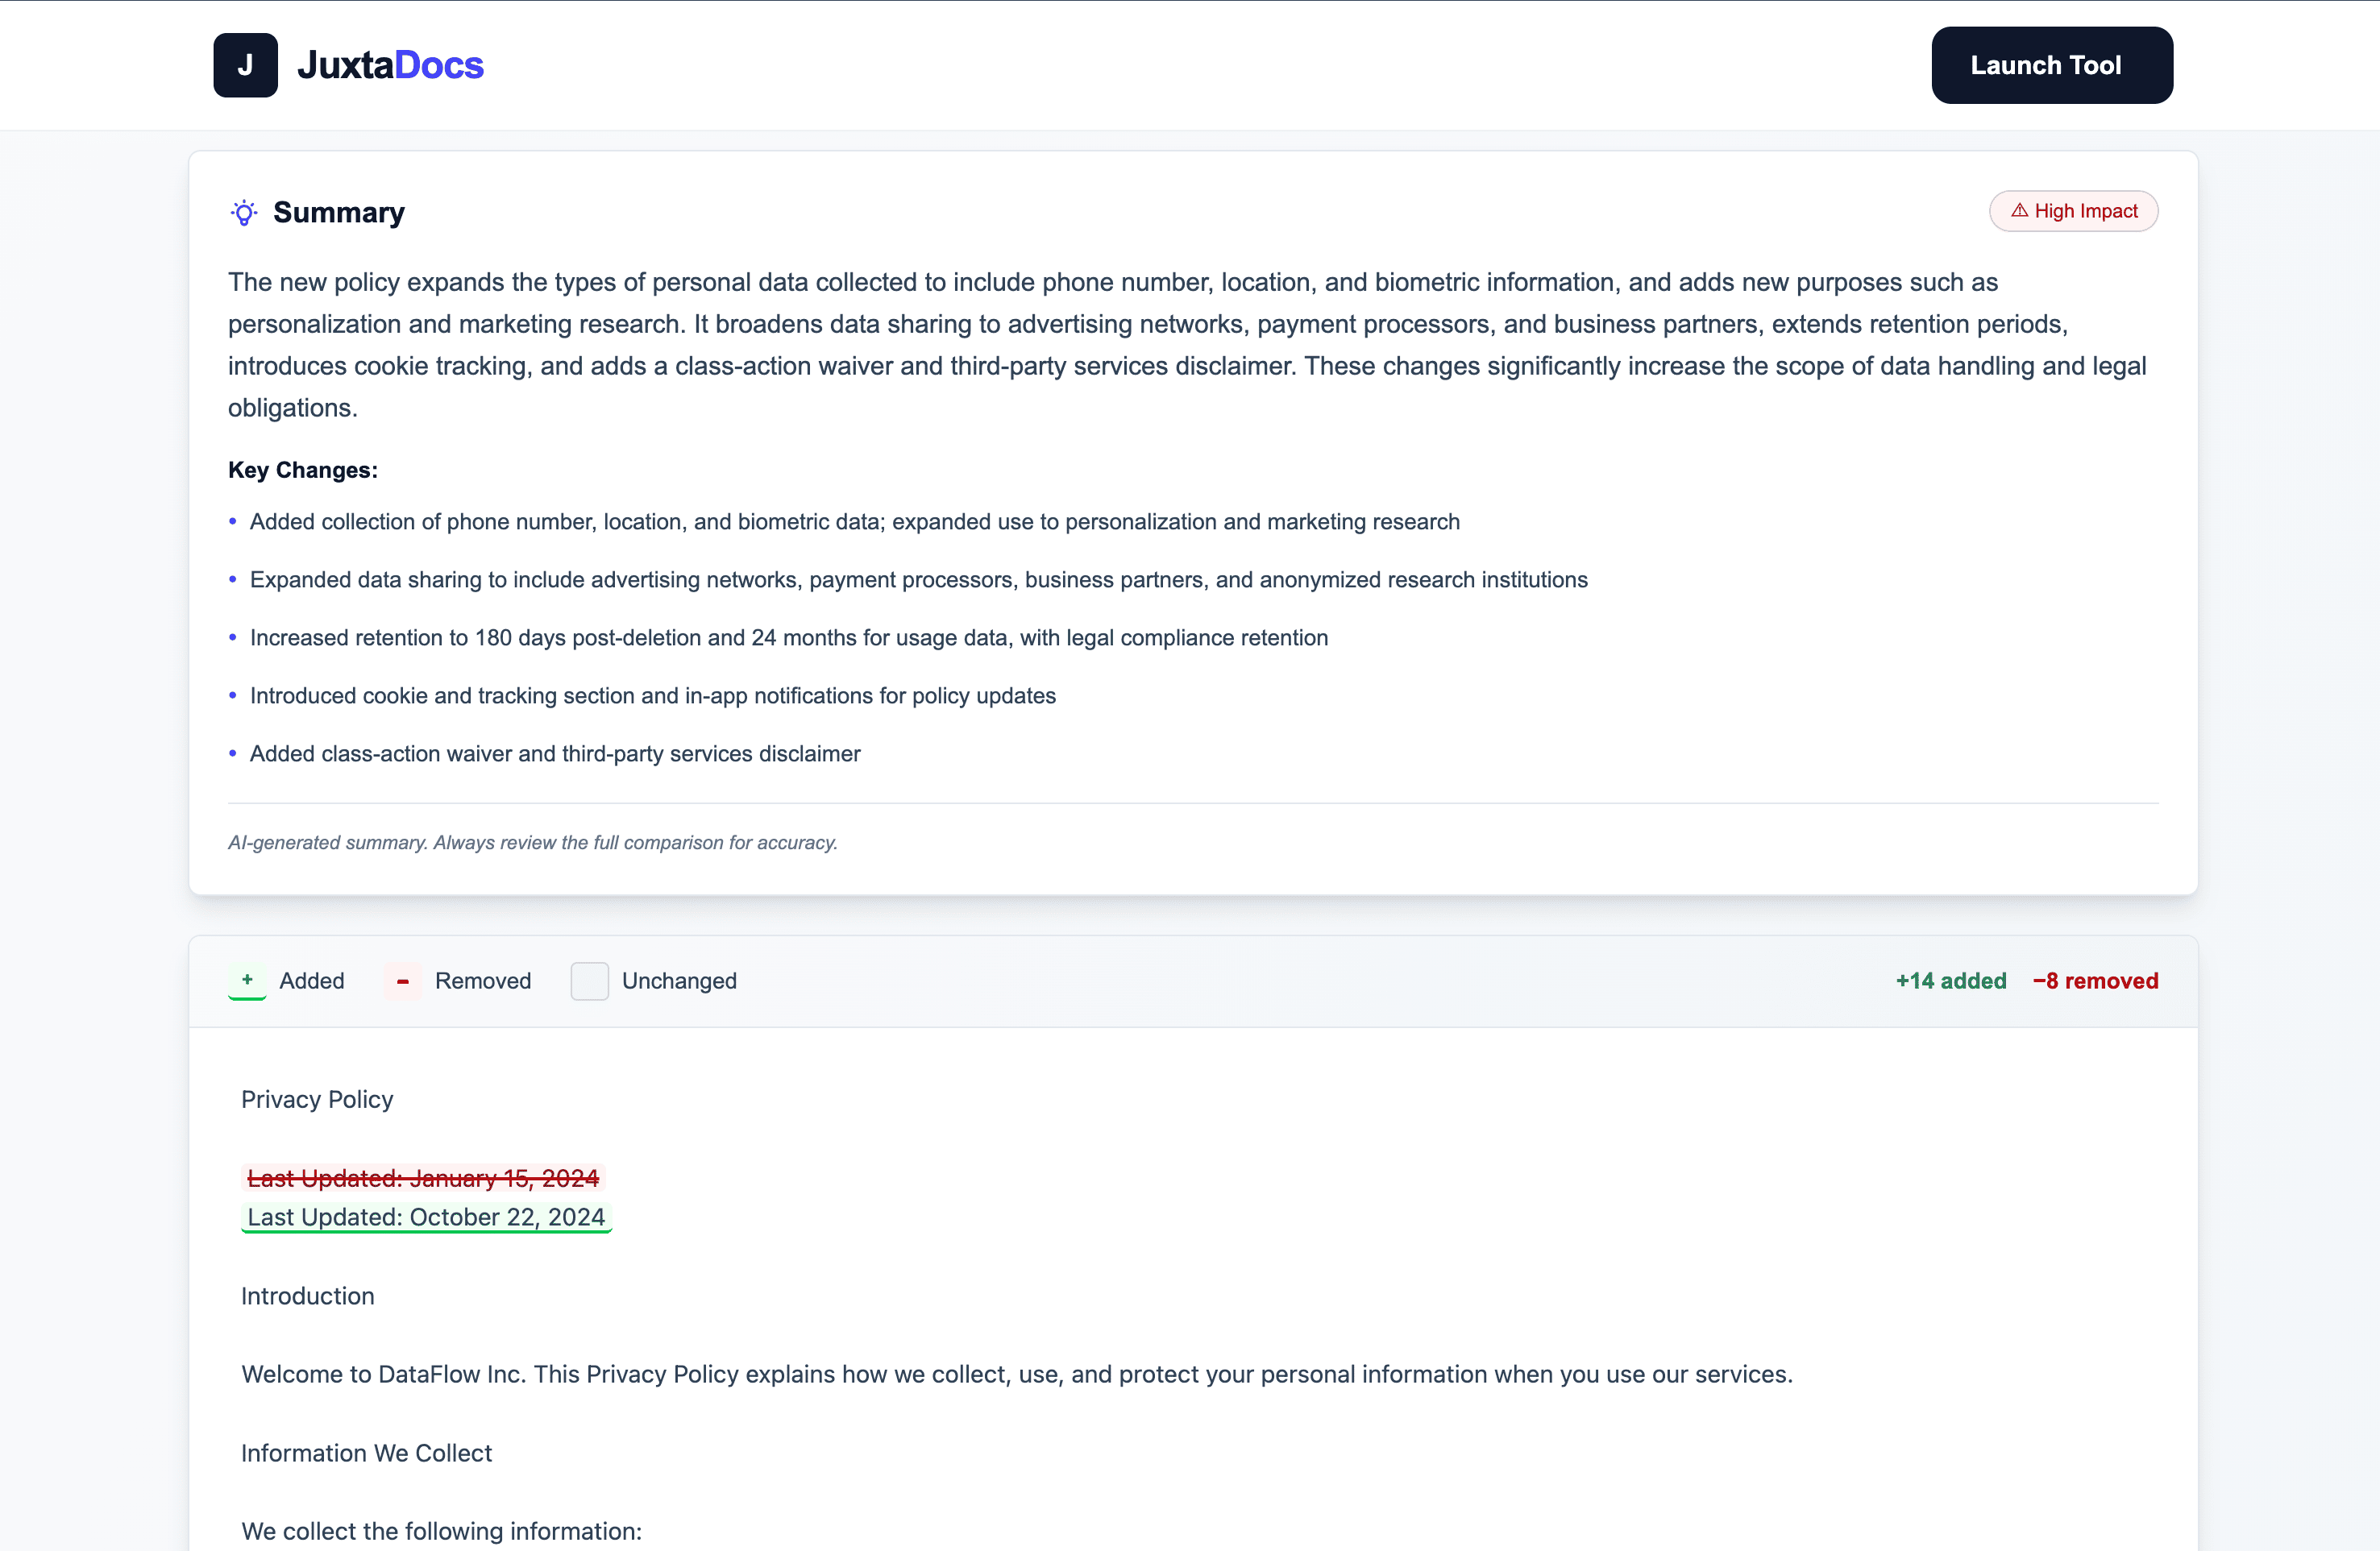The width and height of the screenshot is (2380, 1551).
Task: Click the Unchanged legend box
Action: (589, 981)
